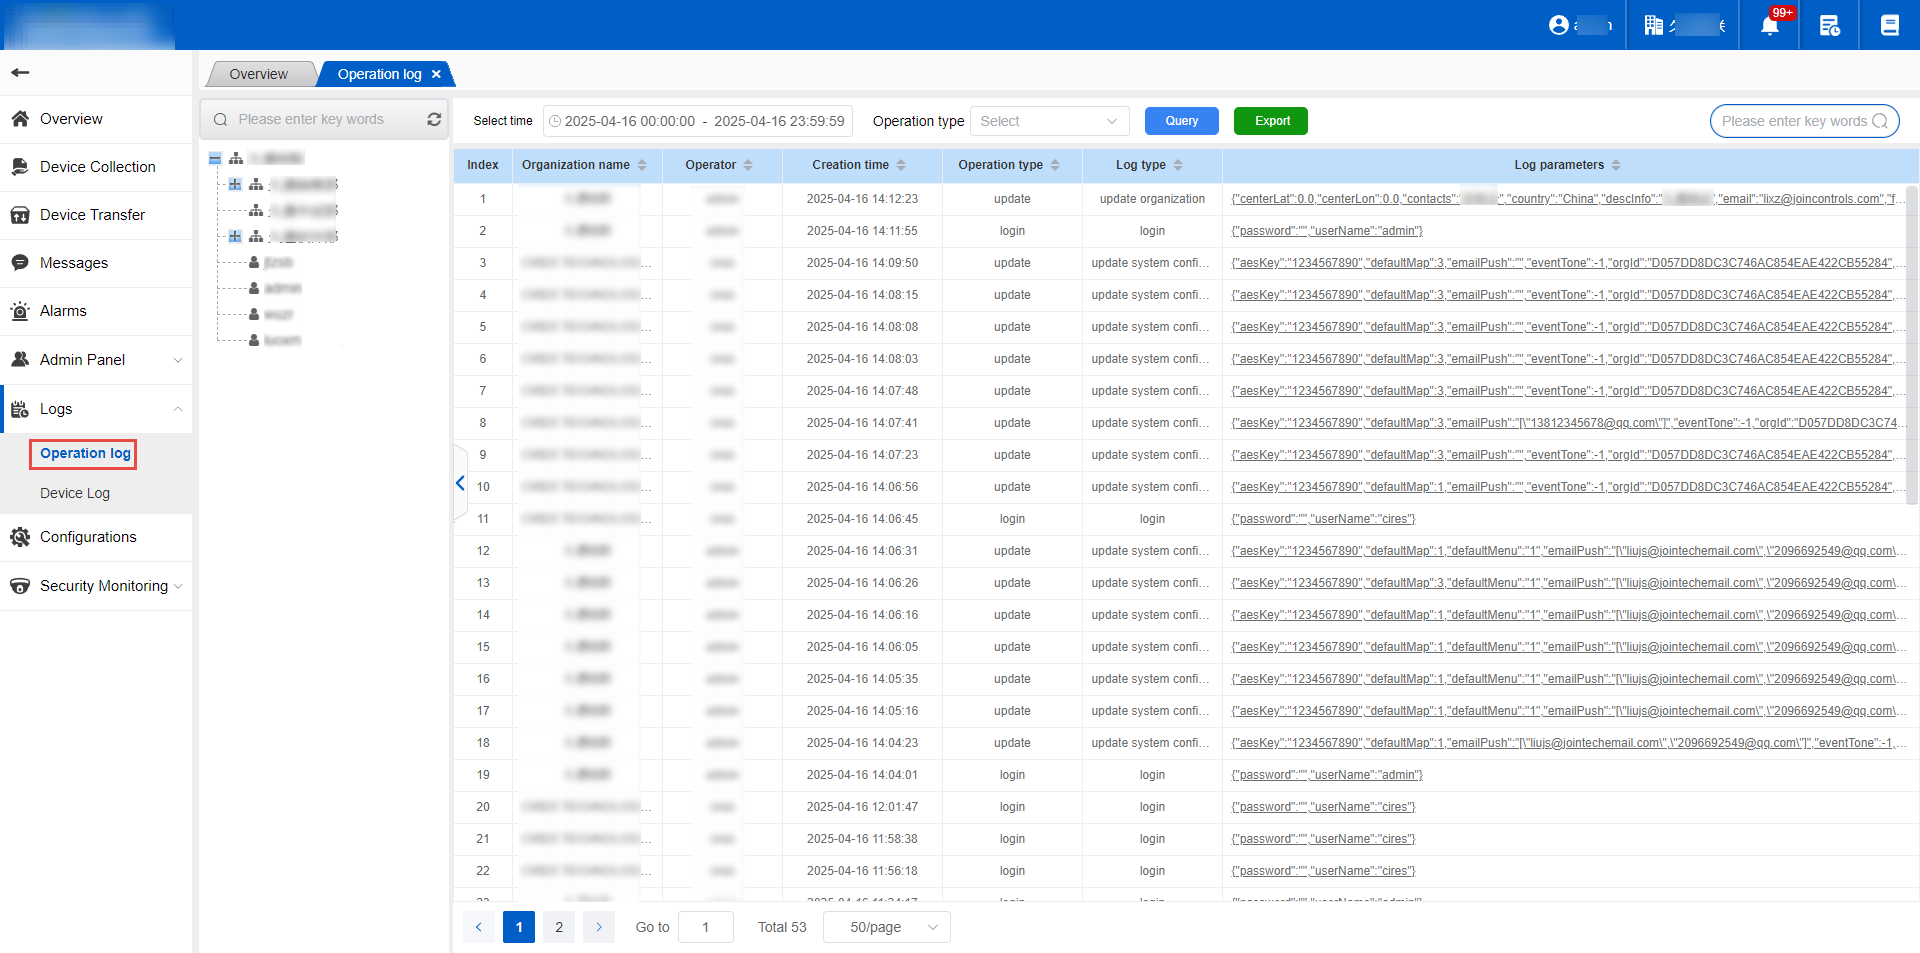This screenshot has width=1920, height=953.
Task: Close the Operation log tab
Action: tap(436, 74)
